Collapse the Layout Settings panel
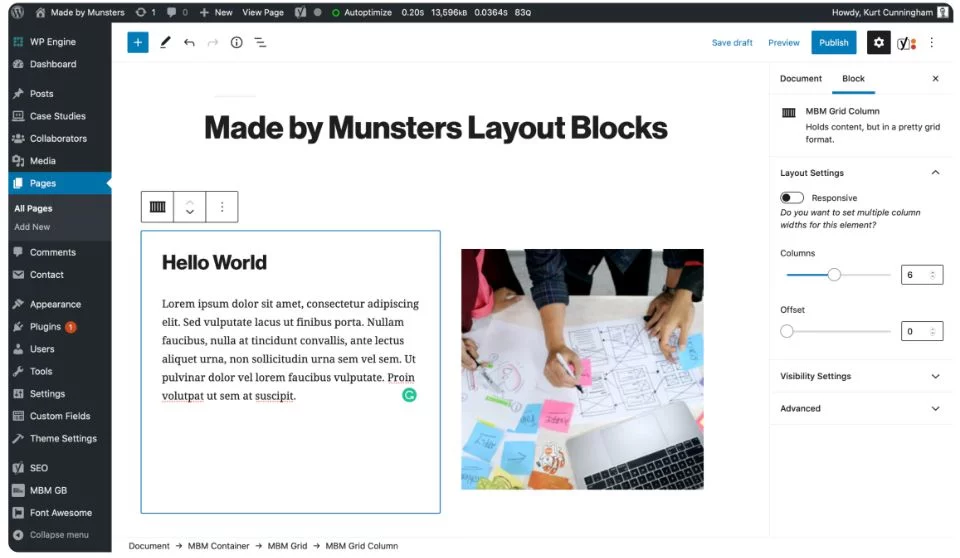Image resolution: width=960 pixels, height=558 pixels. point(935,173)
